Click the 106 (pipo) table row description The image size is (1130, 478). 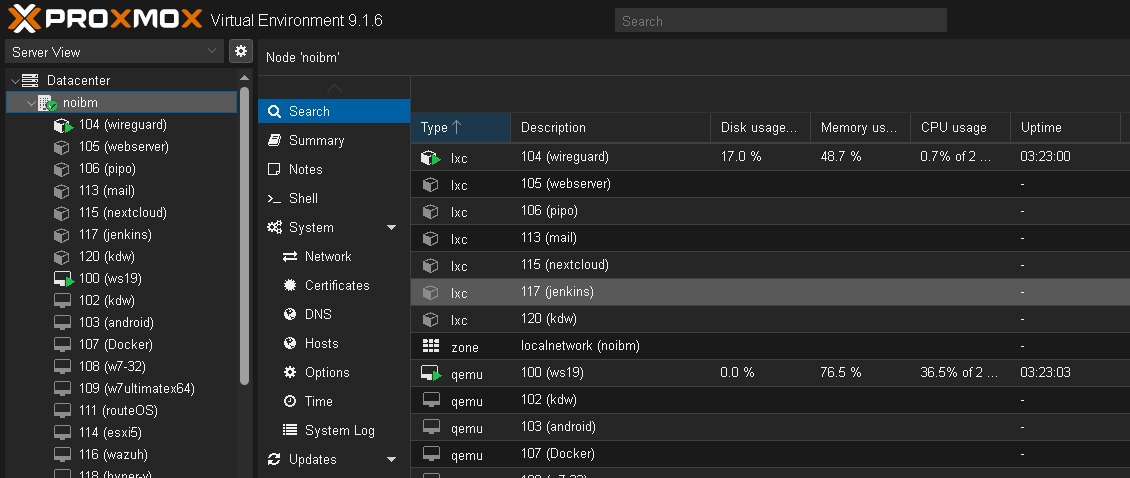point(549,211)
